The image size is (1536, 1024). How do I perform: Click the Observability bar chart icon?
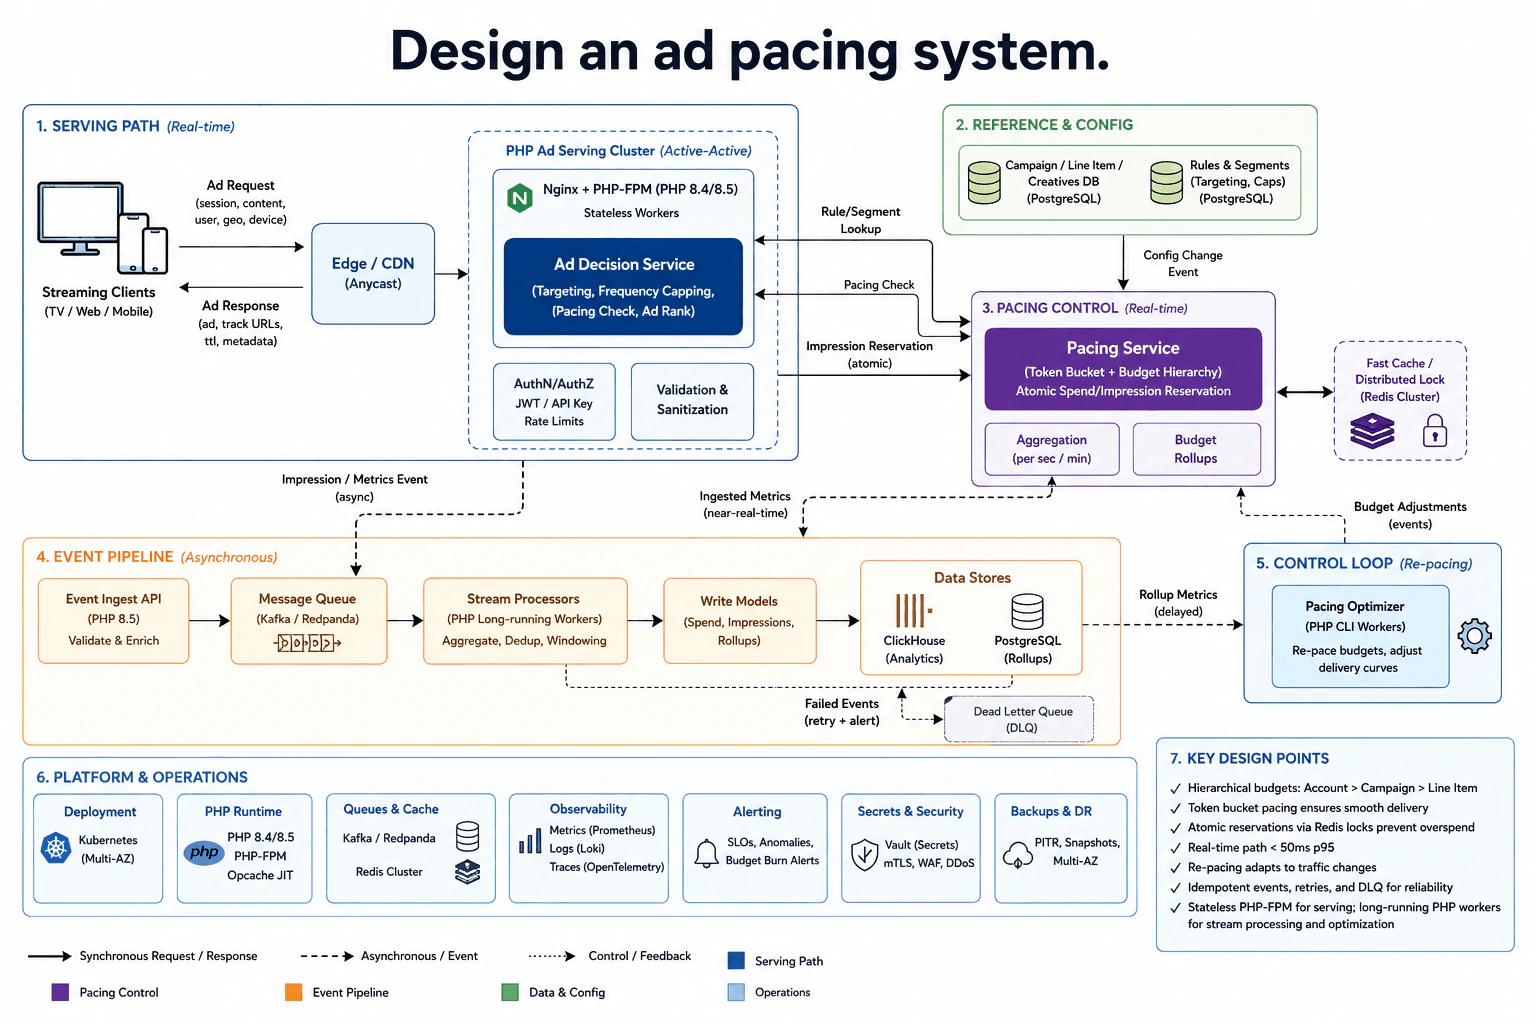[530, 842]
